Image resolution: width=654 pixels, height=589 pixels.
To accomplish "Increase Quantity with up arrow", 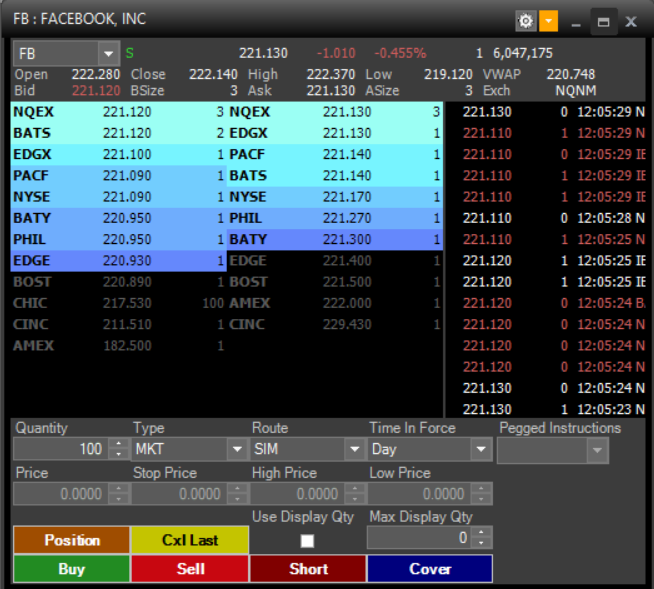I will [119, 444].
